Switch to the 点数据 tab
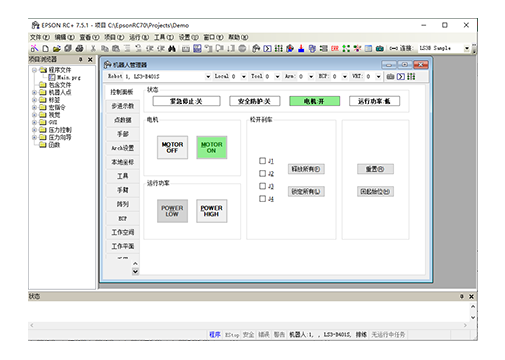The width and height of the screenshot is (505, 360). pos(123,120)
